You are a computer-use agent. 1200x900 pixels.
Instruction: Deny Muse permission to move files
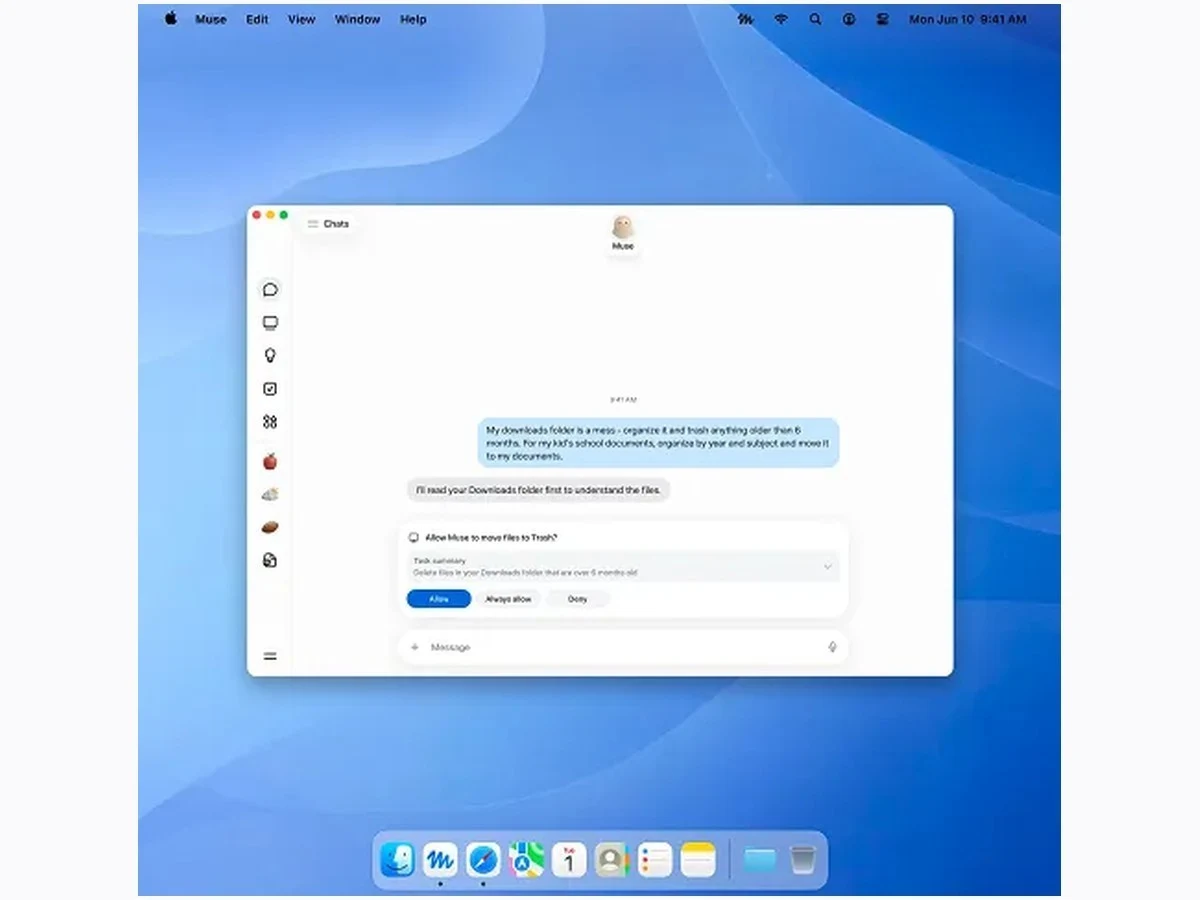pos(578,599)
